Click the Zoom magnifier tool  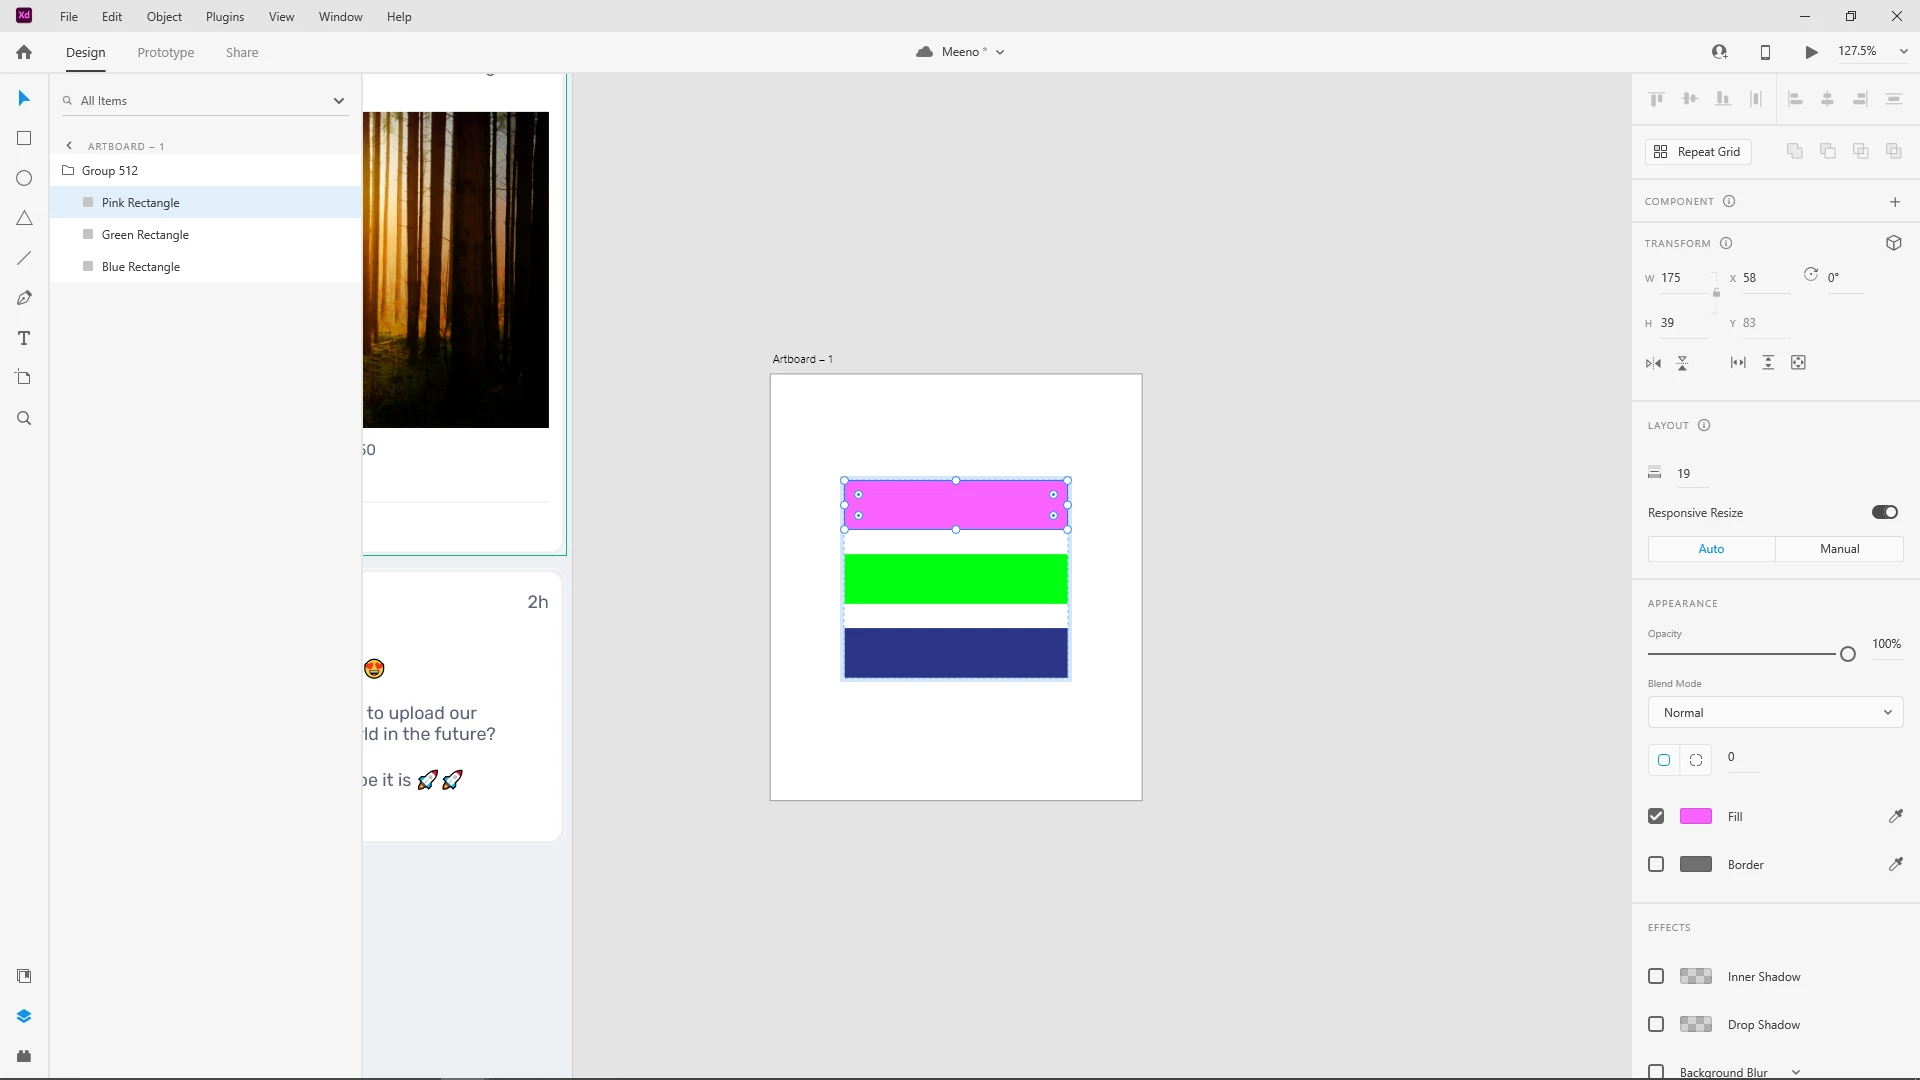(x=24, y=418)
